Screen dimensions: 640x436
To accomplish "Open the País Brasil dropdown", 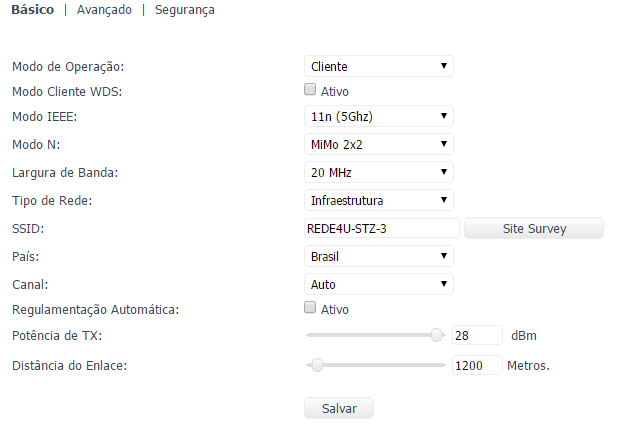I will (378, 256).
